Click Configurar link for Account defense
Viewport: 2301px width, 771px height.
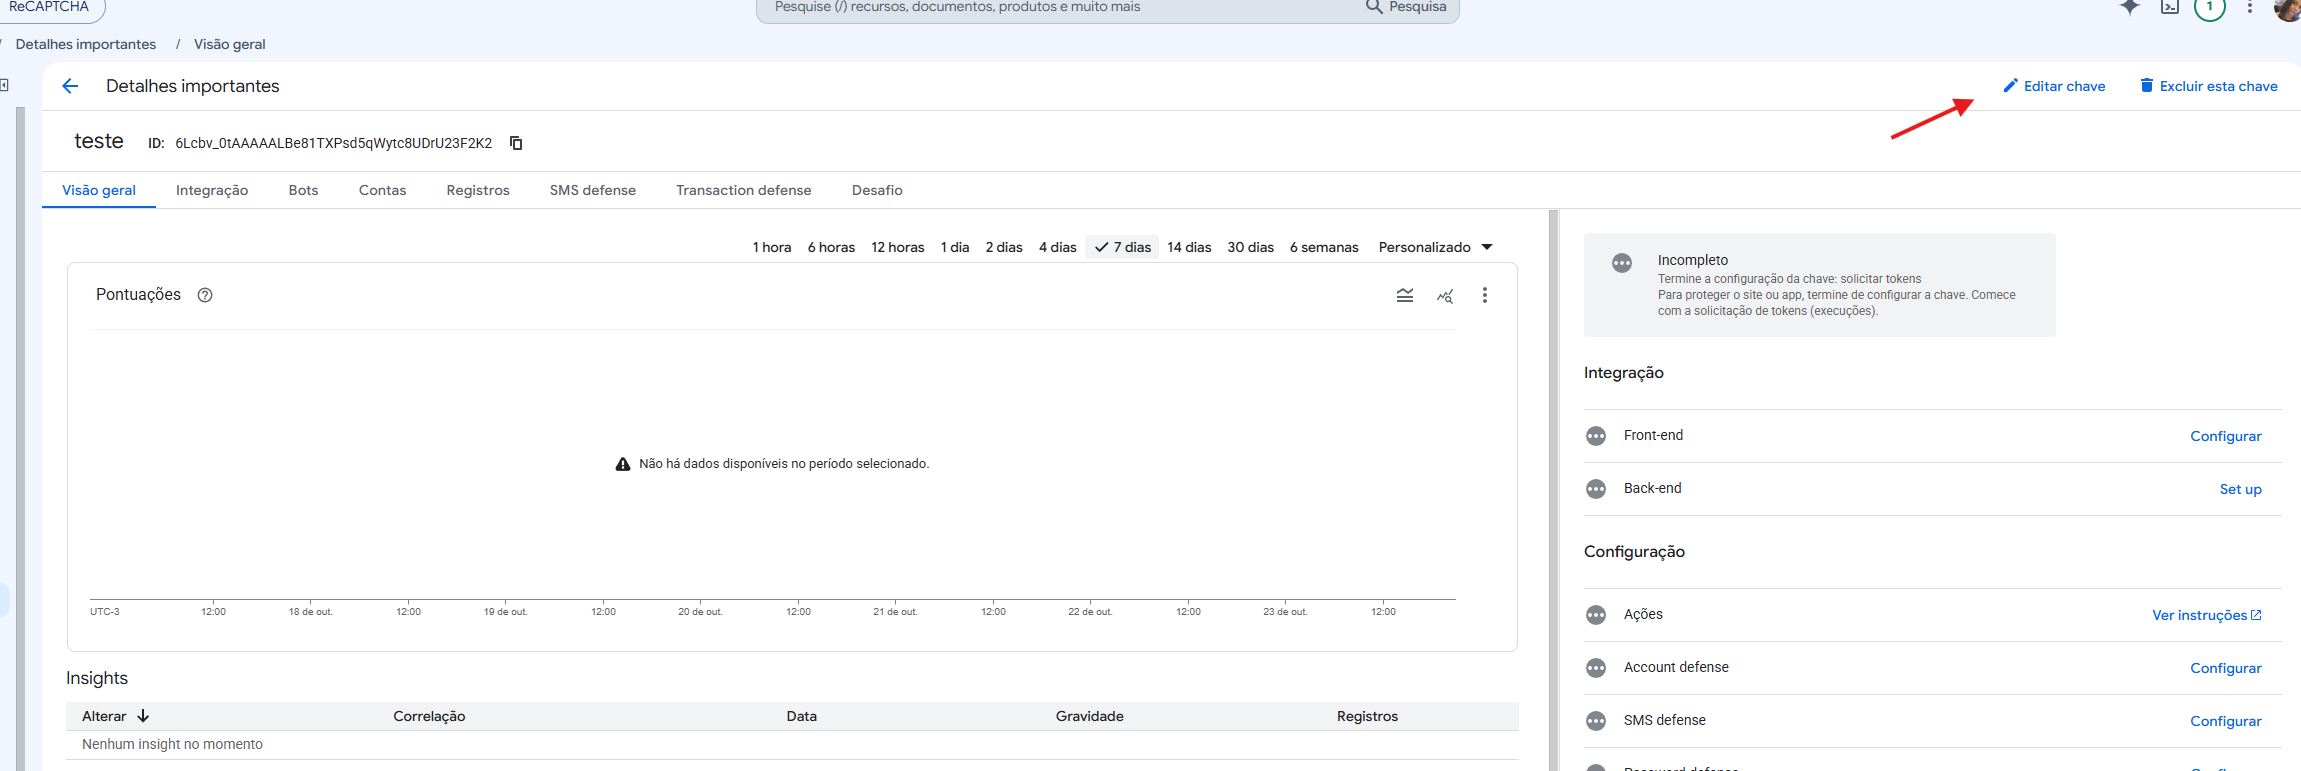tap(2225, 668)
